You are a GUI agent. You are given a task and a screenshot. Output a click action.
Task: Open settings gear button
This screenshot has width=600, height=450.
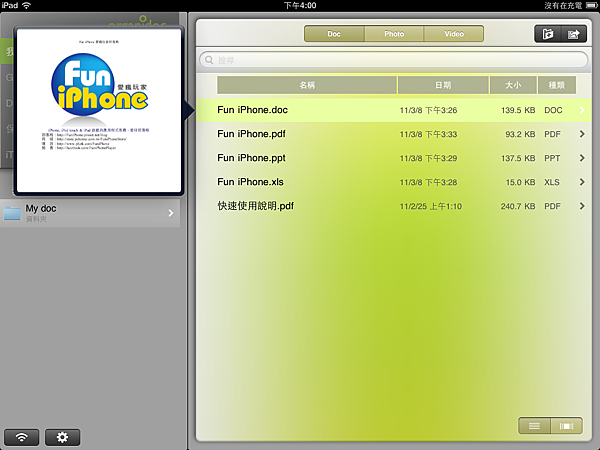coord(62,437)
